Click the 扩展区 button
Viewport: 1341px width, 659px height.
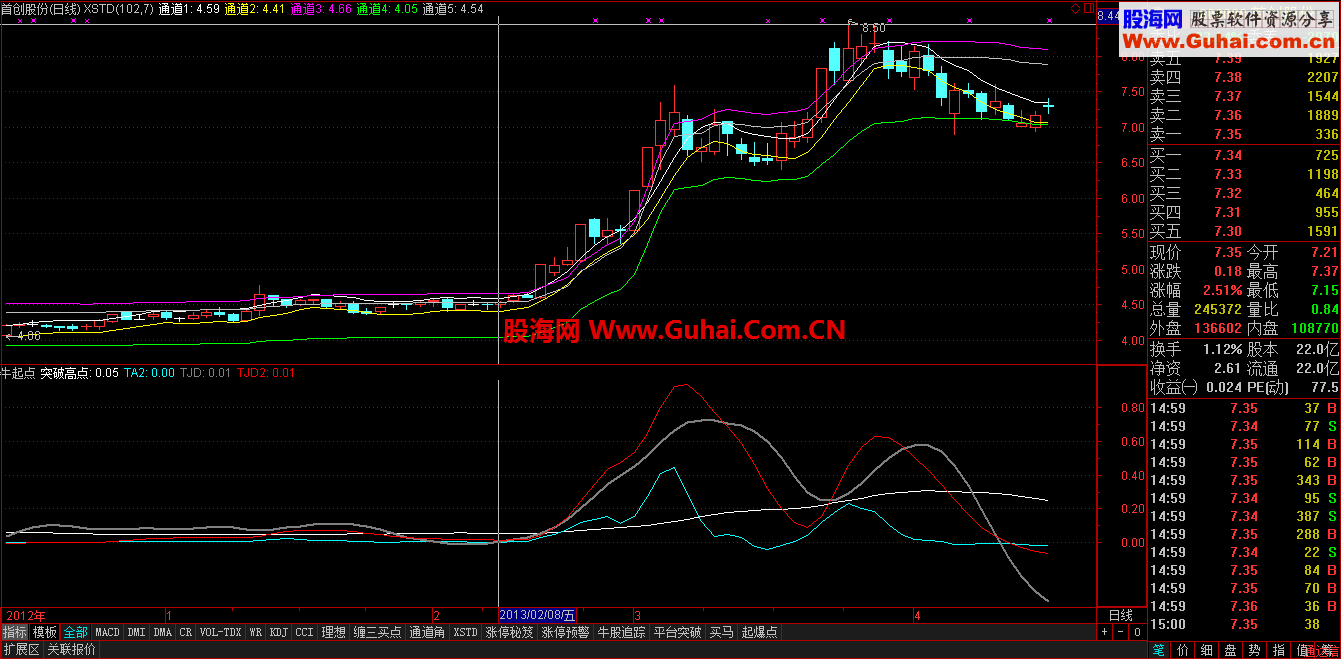[x=21, y=649]
